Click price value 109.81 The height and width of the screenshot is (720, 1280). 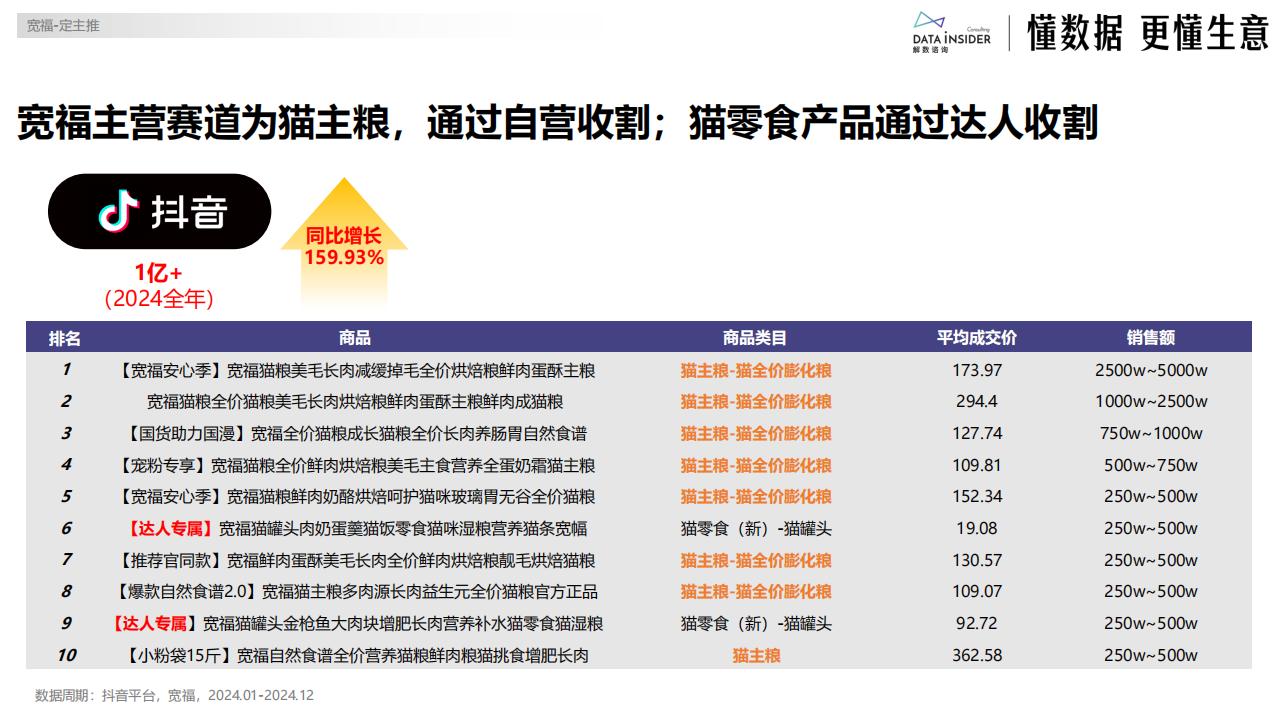[977, 465]
